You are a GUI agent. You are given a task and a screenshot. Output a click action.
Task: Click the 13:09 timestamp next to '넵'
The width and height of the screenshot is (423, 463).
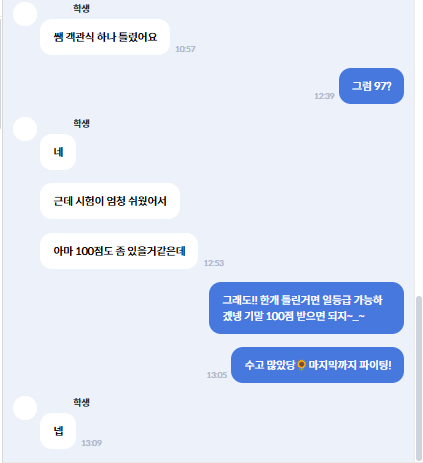pyautogui.click(x=92, y=443)
